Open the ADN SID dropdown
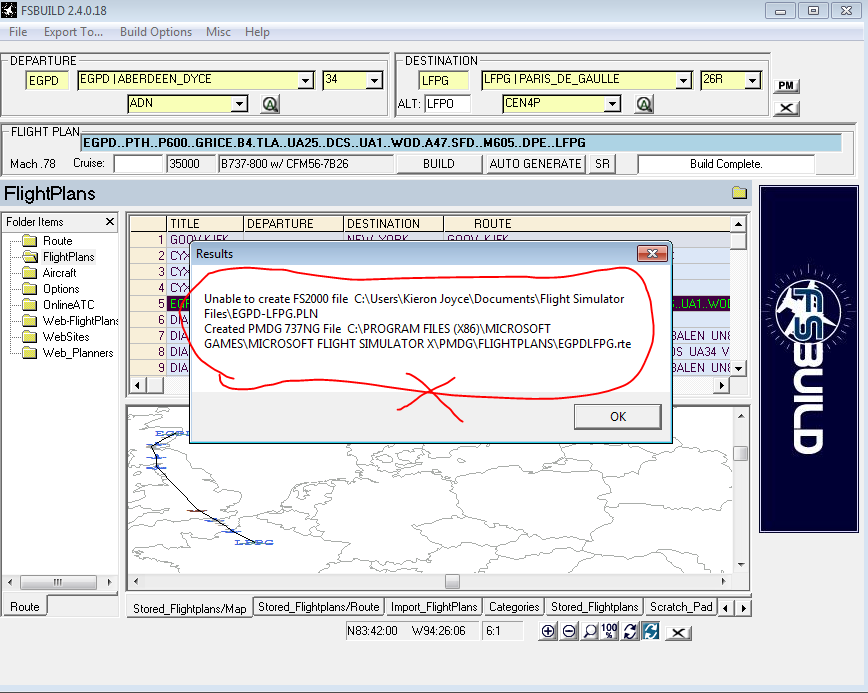 239,104
